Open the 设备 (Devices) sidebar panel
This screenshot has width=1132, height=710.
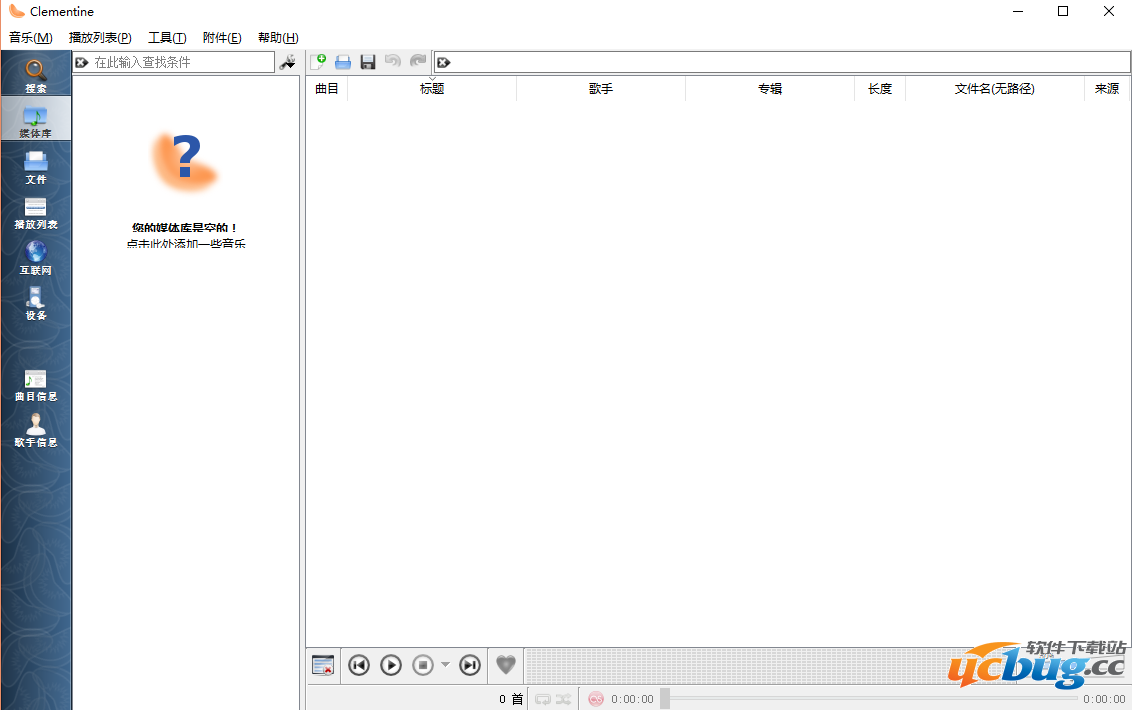(36, 303)
